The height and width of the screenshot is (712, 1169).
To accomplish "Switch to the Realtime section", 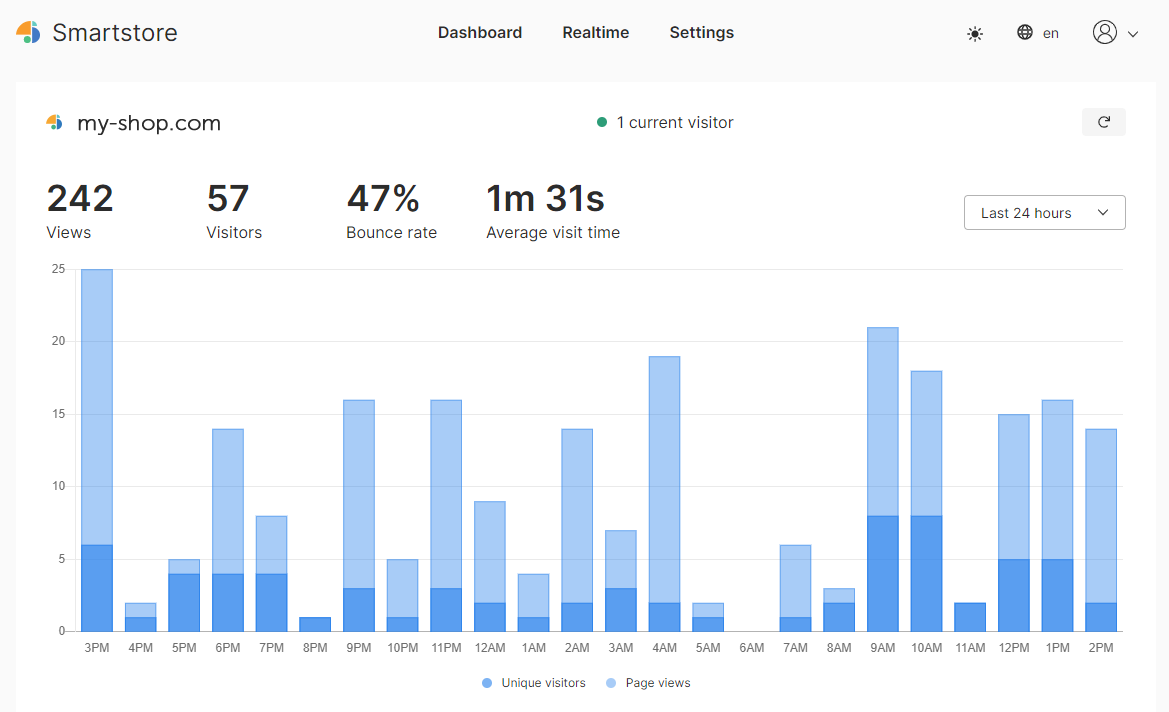I will [x=595, y=32].
